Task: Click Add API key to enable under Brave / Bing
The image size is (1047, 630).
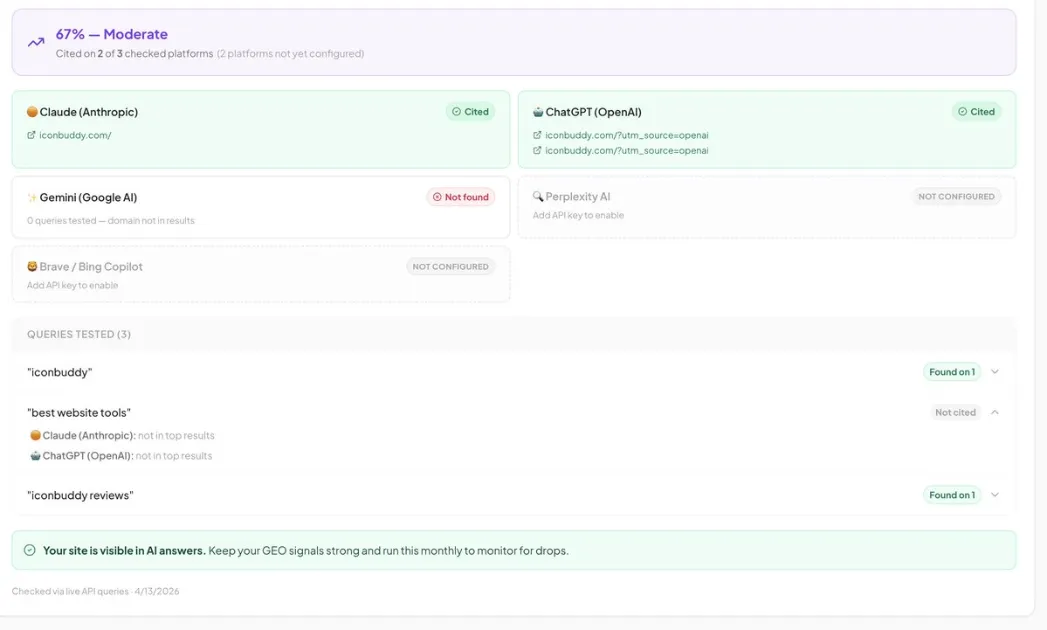Action: pos(72,285)
